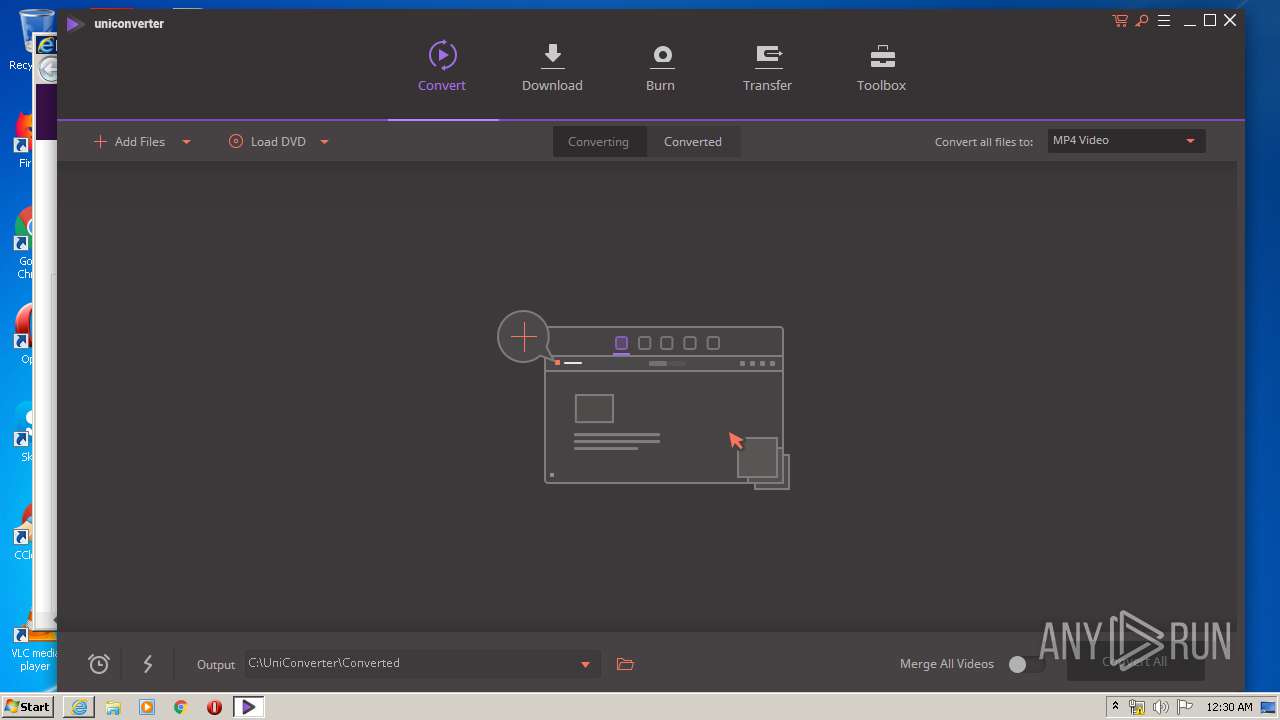This screenshot has width=1280, height=720.
Task: Toggle the Merge All Videos switch
Action: [1026, 664]
